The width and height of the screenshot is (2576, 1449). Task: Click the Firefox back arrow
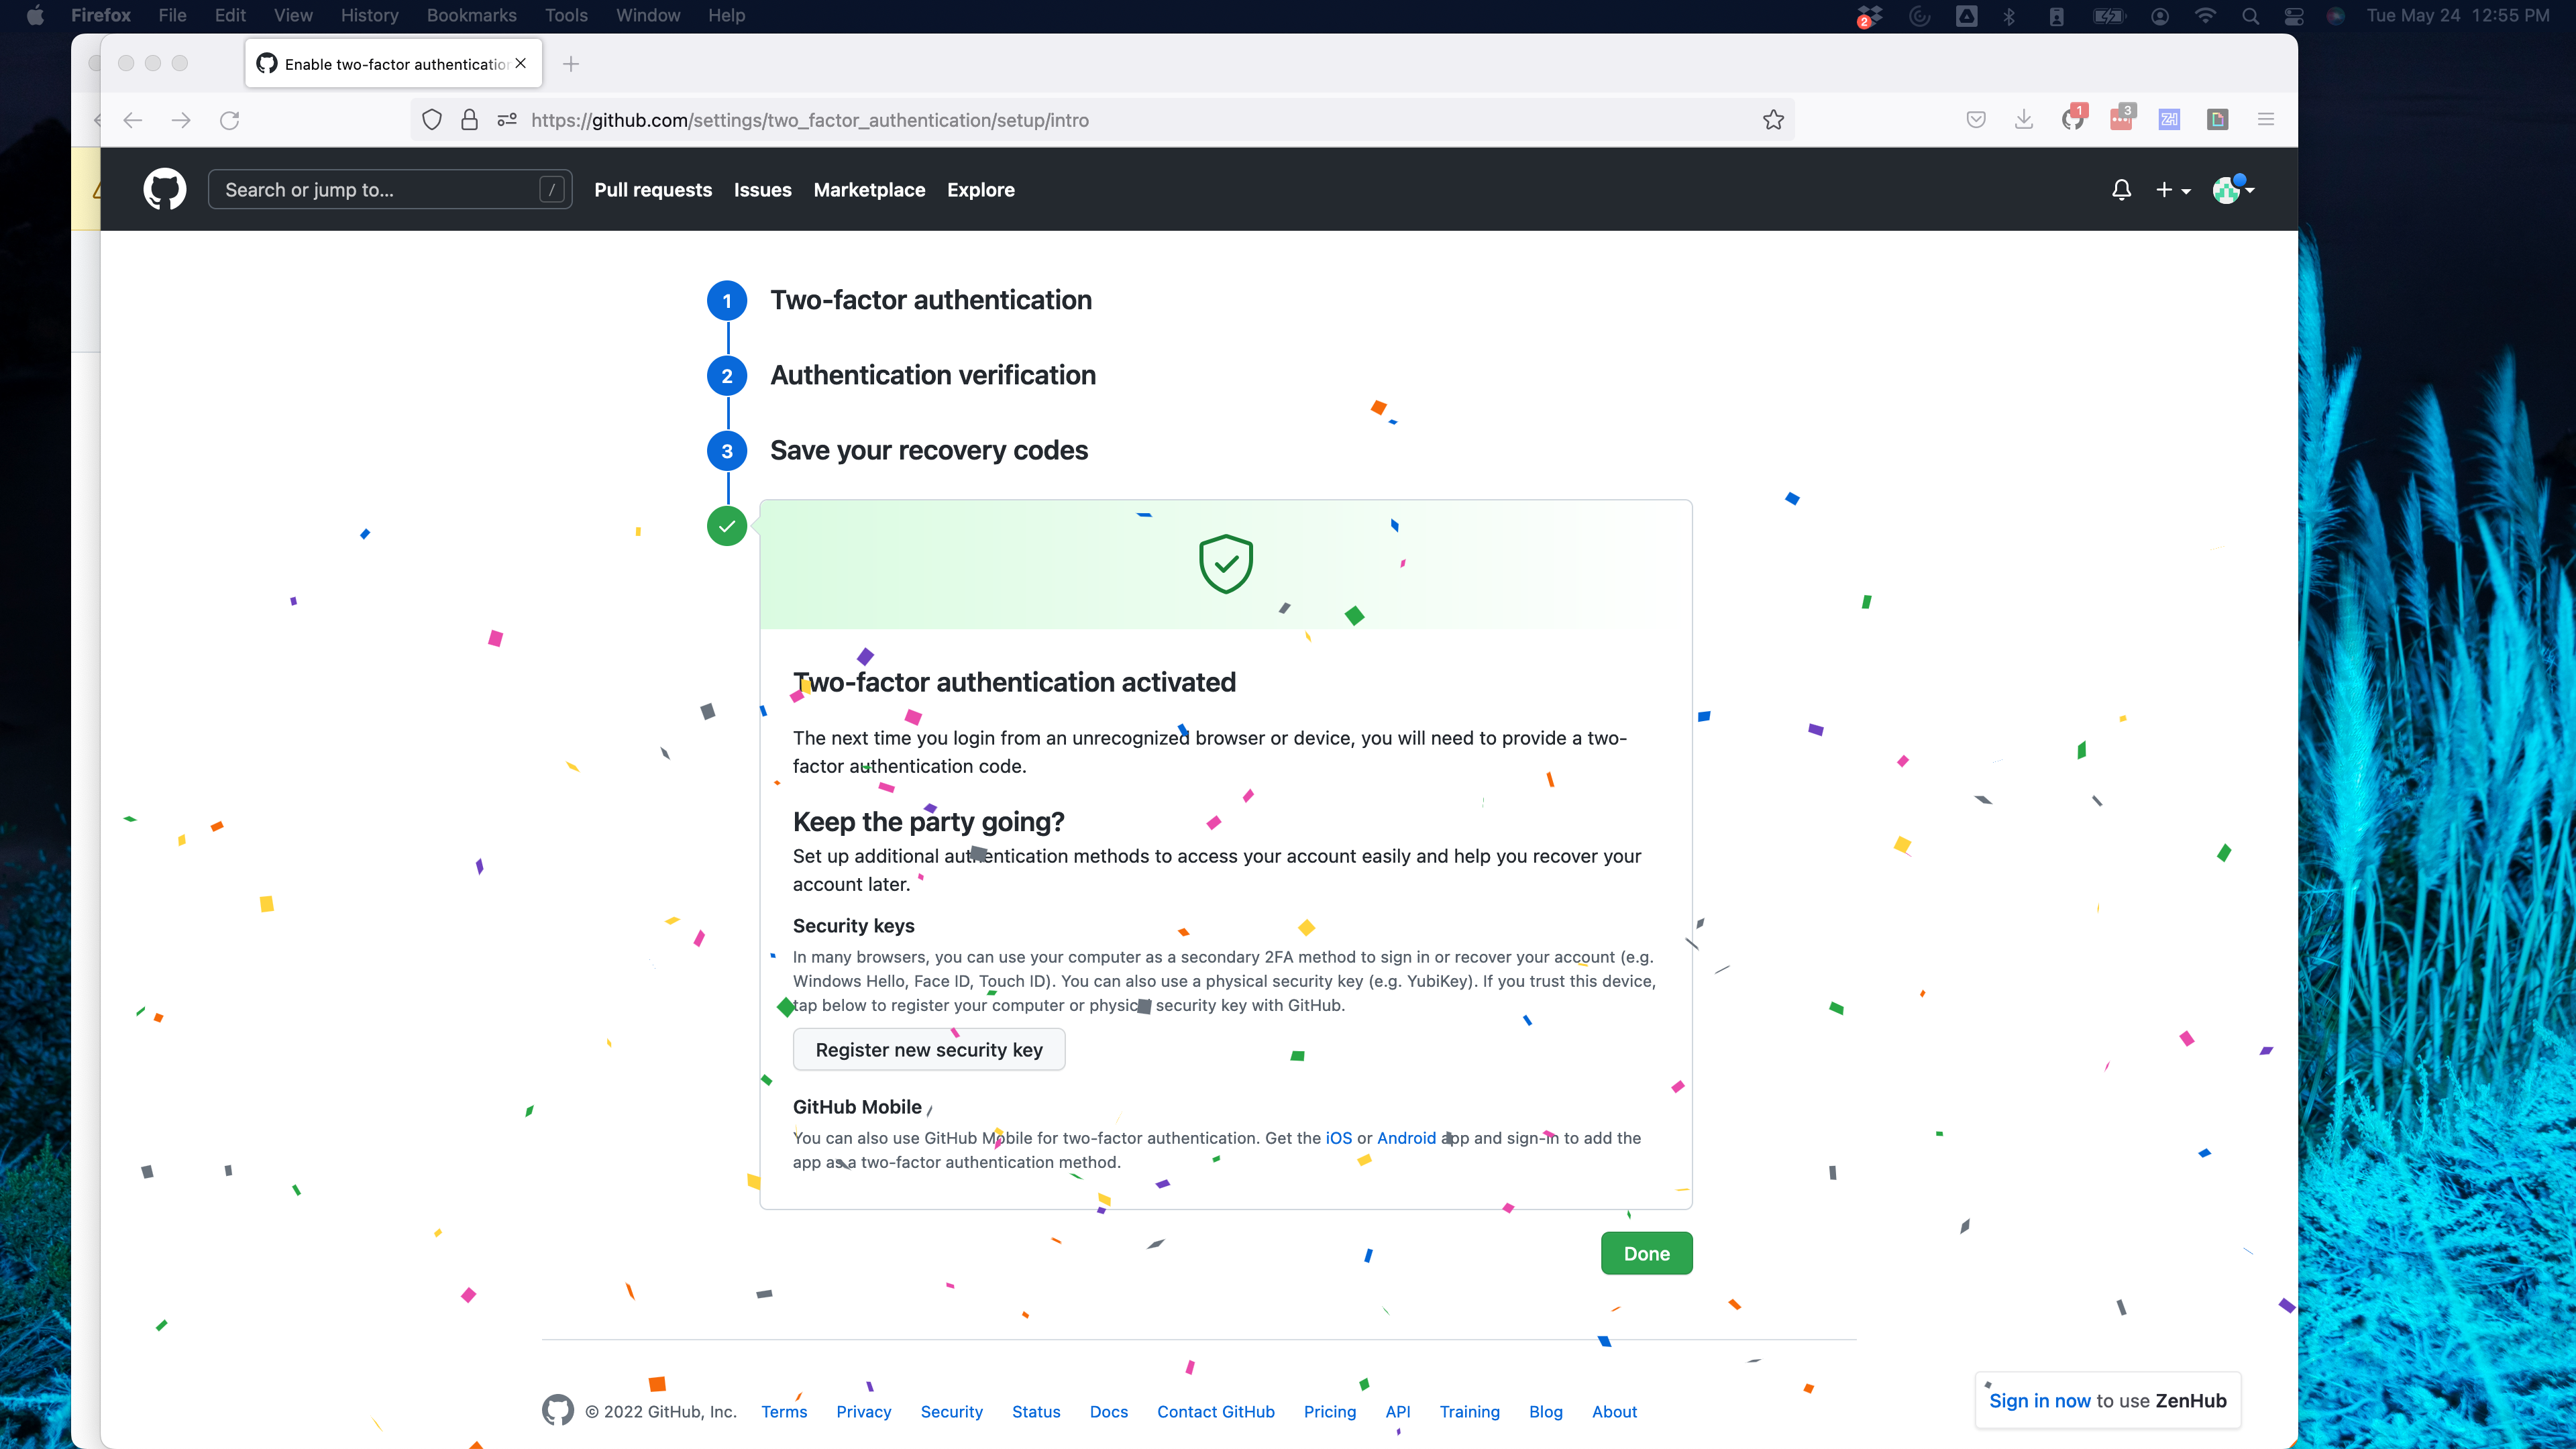[133, 120]
